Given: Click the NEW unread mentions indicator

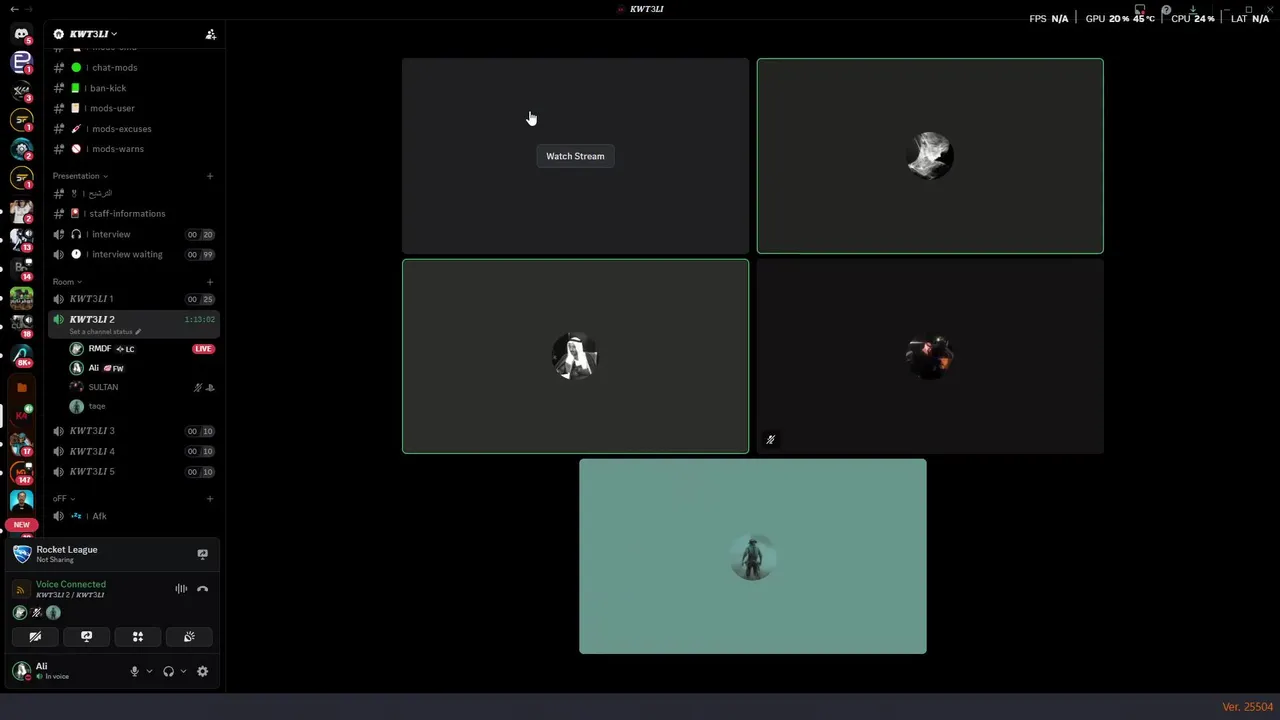Looking at the screenshot, I should (22, 525).
